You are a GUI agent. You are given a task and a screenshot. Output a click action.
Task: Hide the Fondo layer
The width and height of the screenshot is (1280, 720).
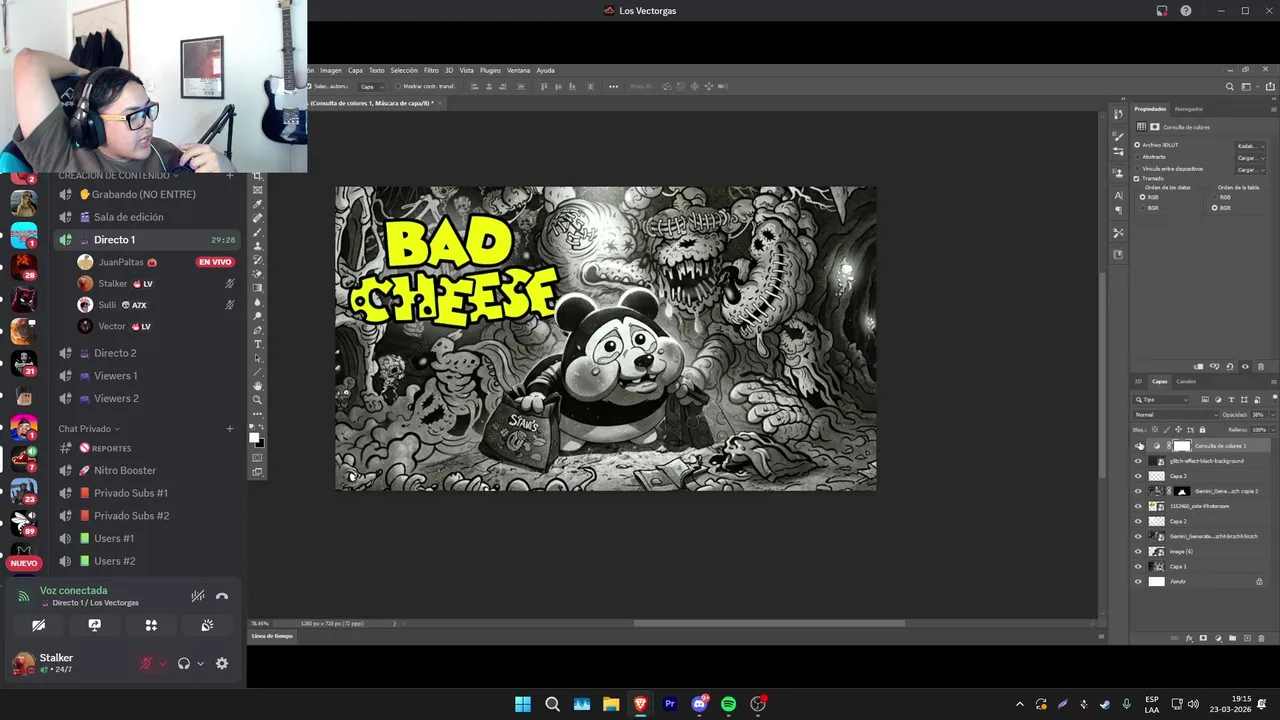pyautogui.click(x=1138, y=581)
